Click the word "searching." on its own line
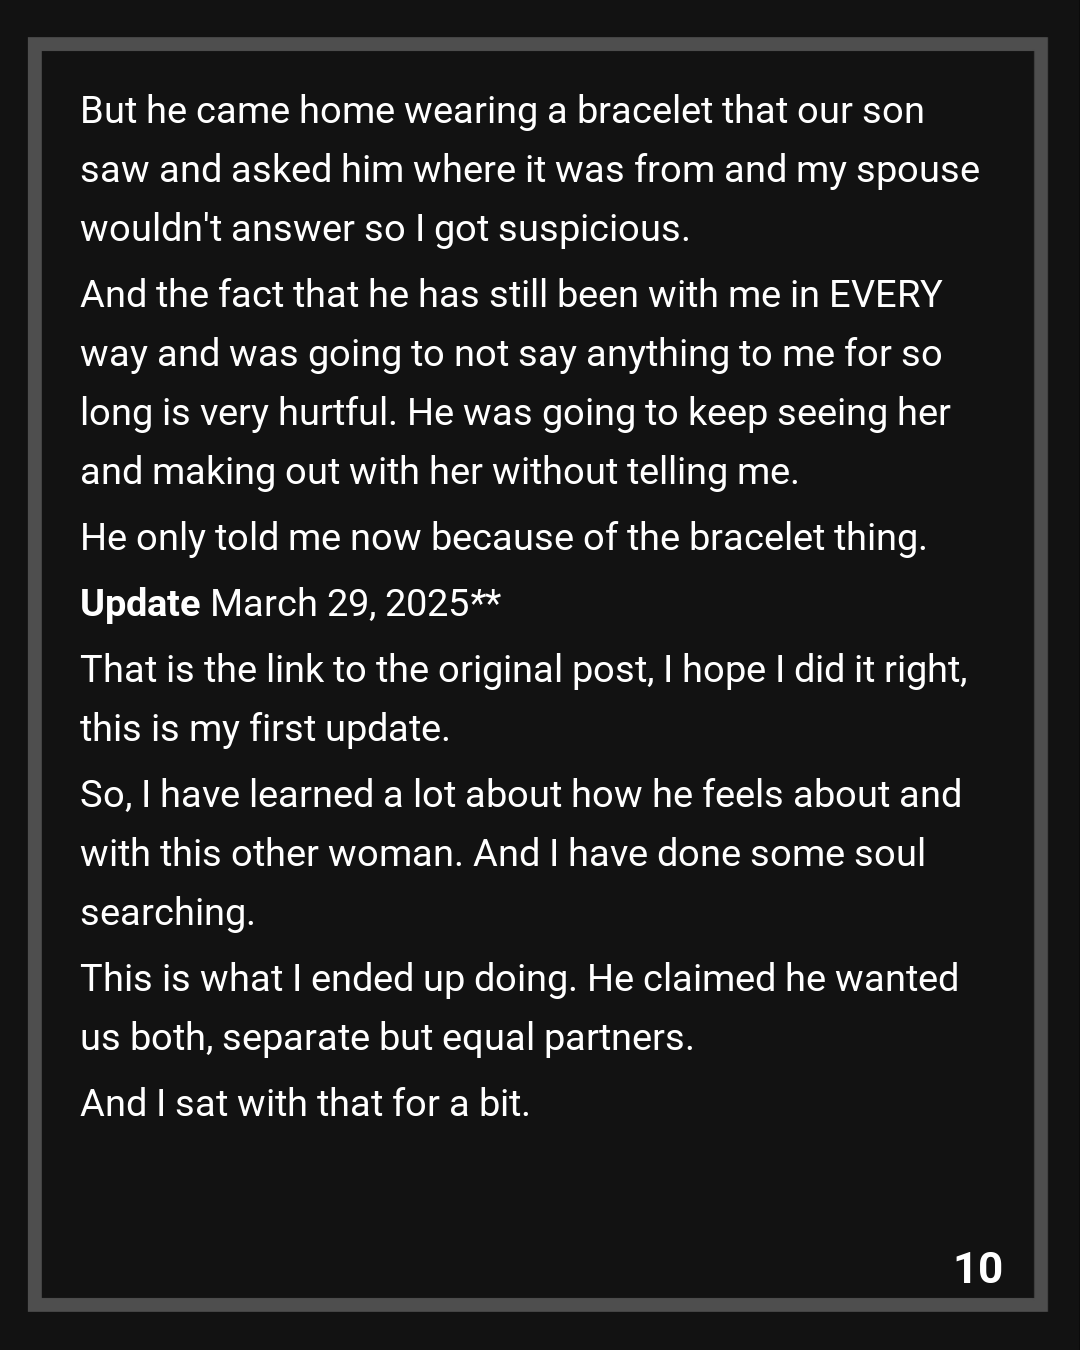The height and width of the screenshot is (1350, 1080). 167,913
